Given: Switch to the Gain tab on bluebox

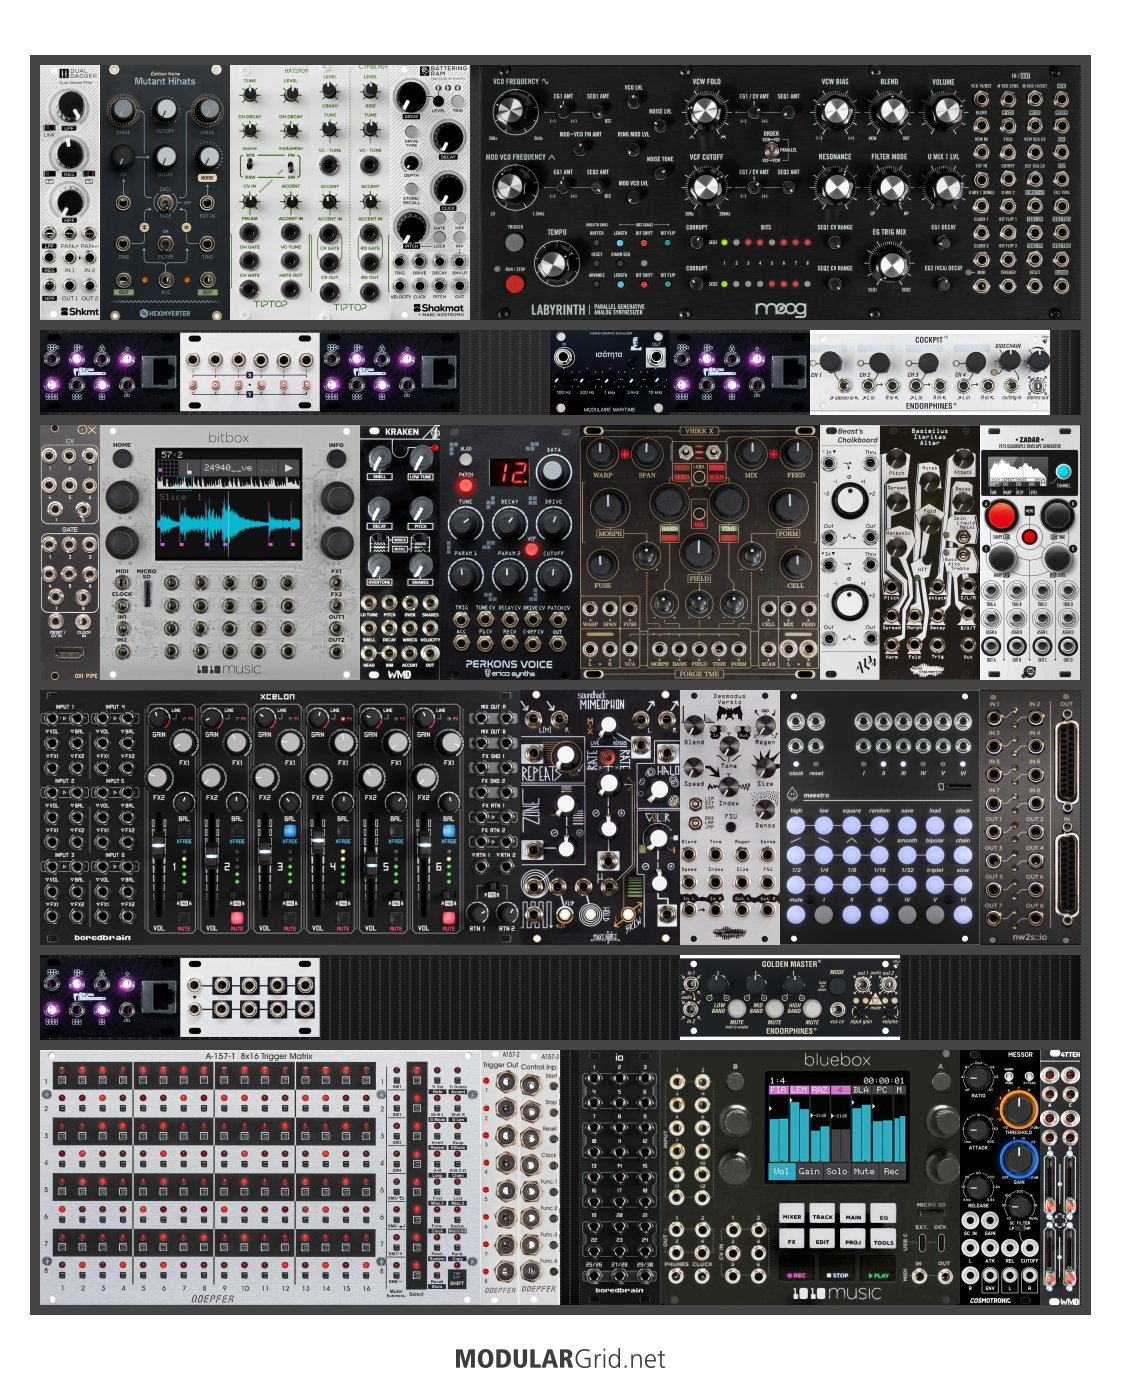Looking at the screenshot, I should point(809,1171).
